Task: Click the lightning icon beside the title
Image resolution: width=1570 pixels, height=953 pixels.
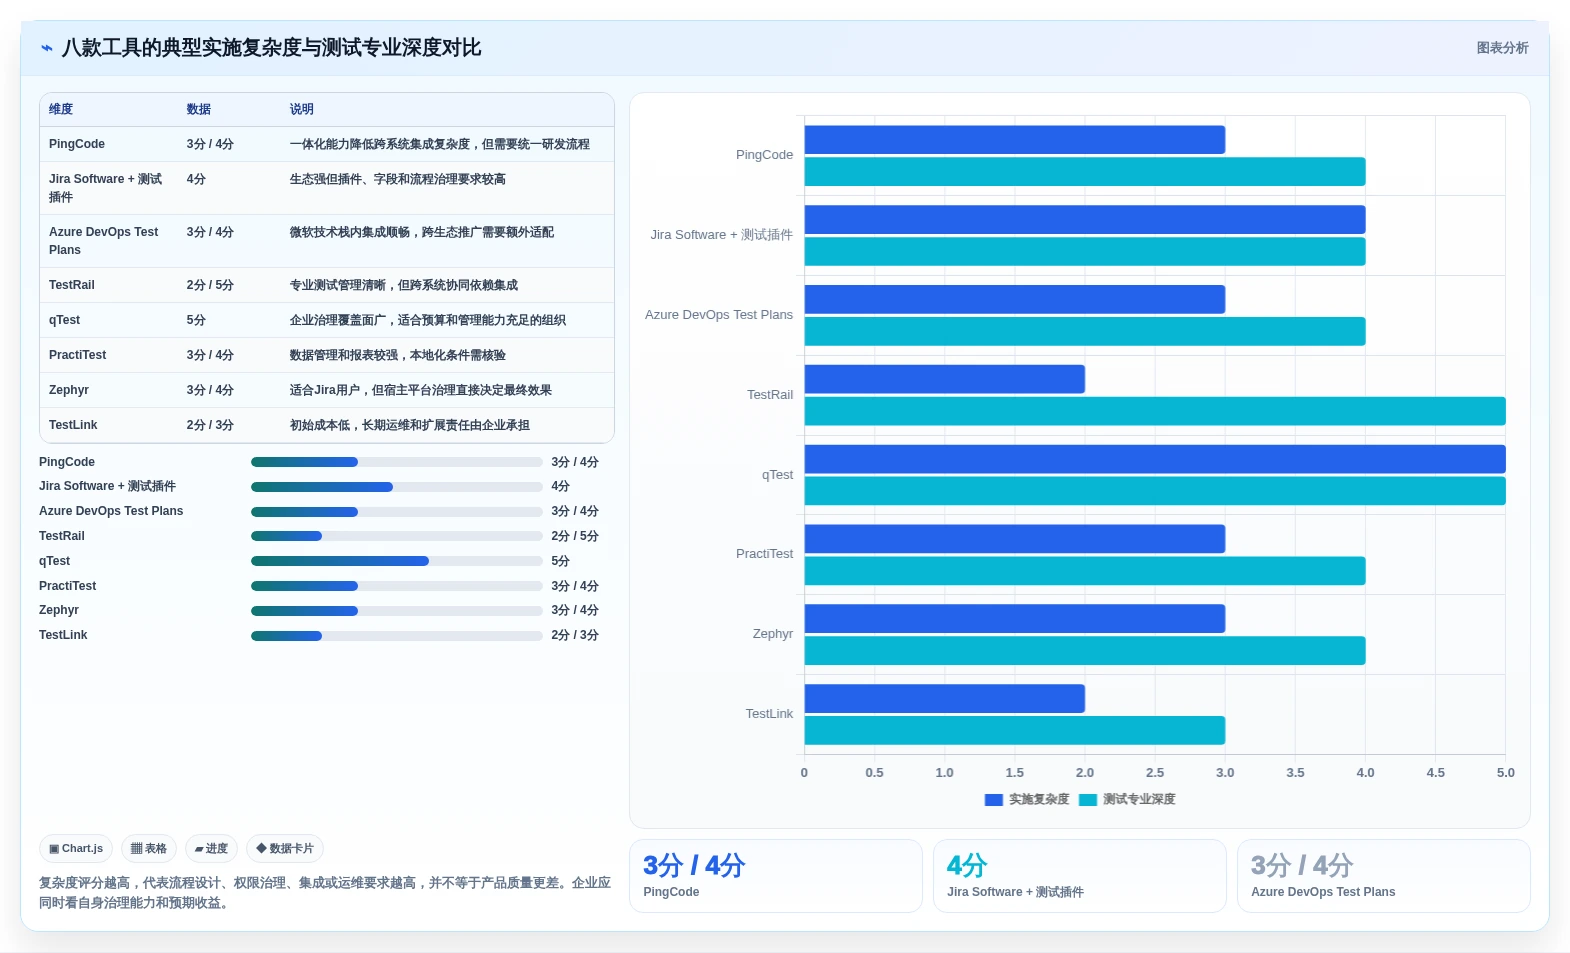Action: click(x=47, y=48)
